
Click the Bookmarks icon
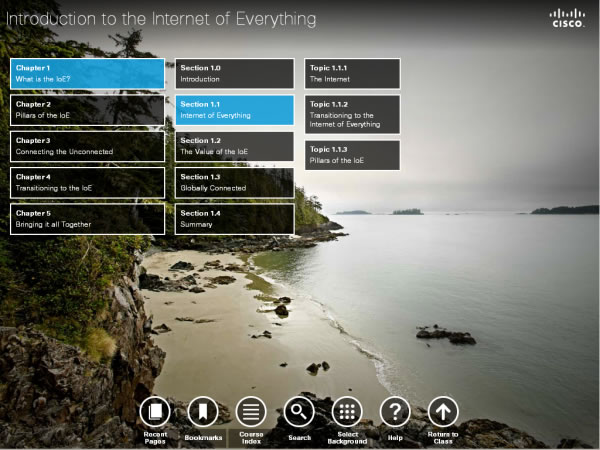202,411
